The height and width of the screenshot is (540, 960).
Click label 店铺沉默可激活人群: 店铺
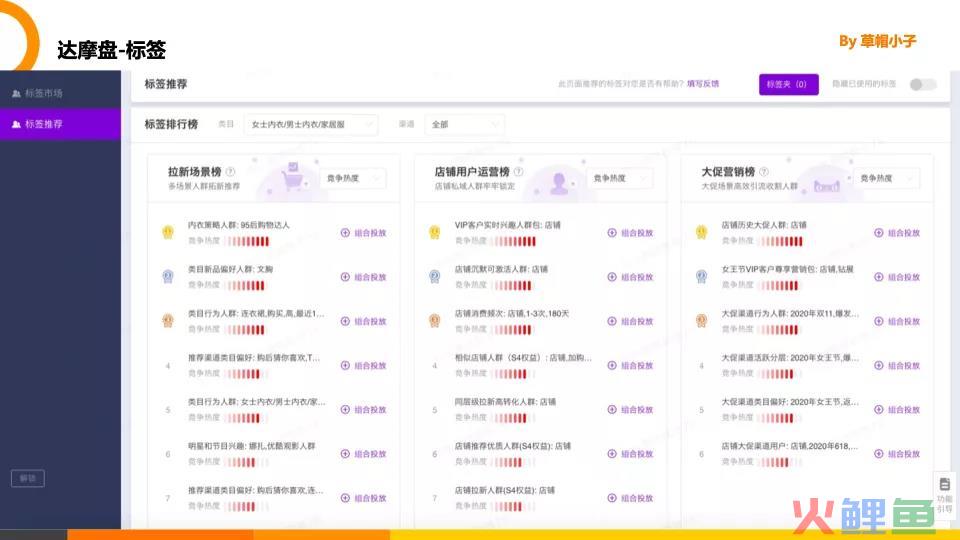(501, 269)
